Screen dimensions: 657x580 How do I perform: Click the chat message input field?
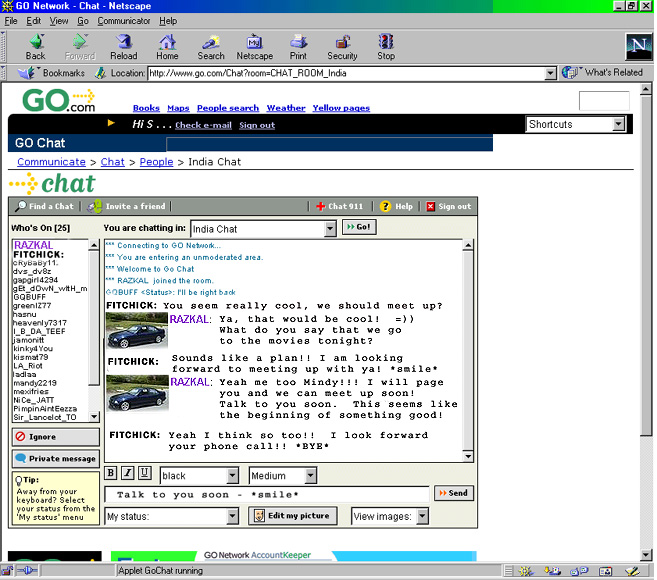[x=266, y=494]
